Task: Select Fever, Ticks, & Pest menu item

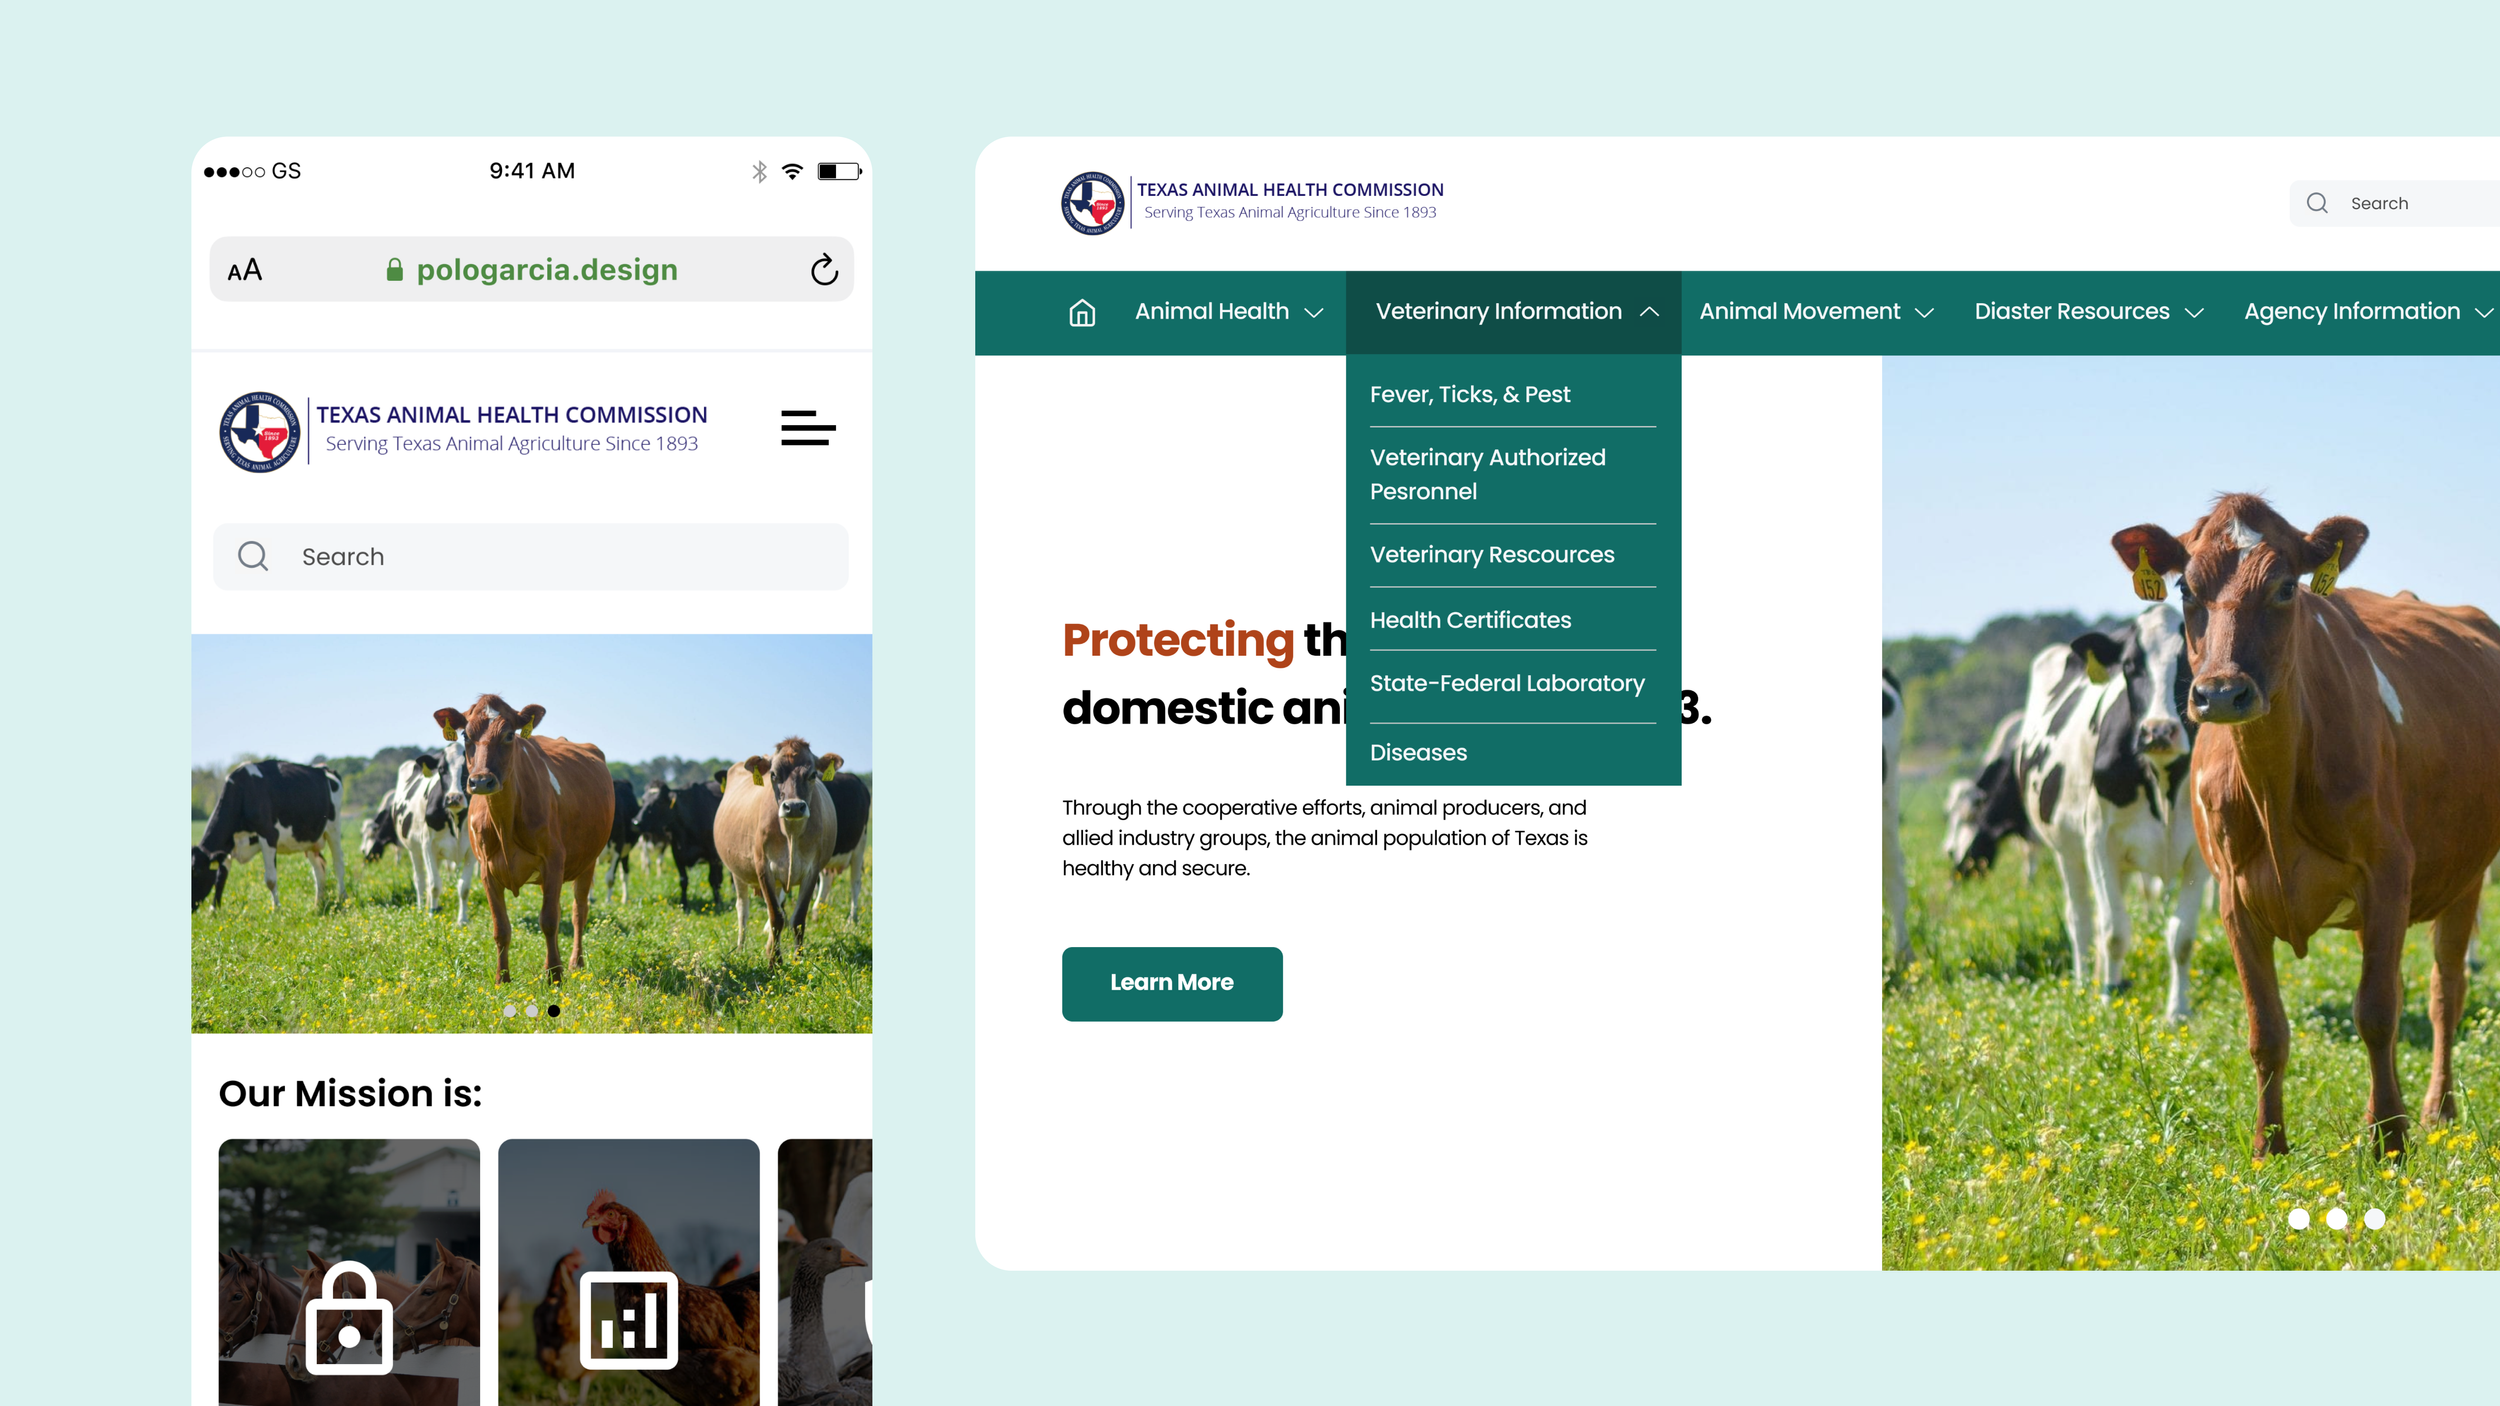Action: [1469, 394]
